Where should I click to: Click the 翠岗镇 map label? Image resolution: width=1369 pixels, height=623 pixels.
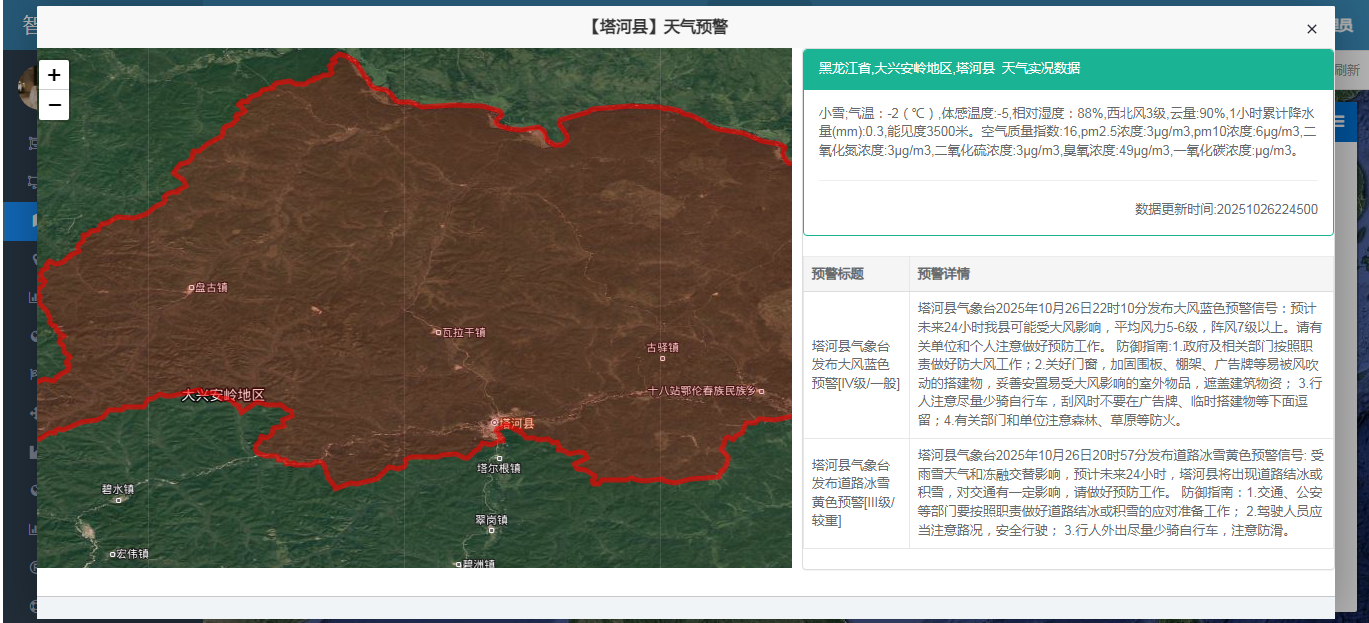pos(491,519)
